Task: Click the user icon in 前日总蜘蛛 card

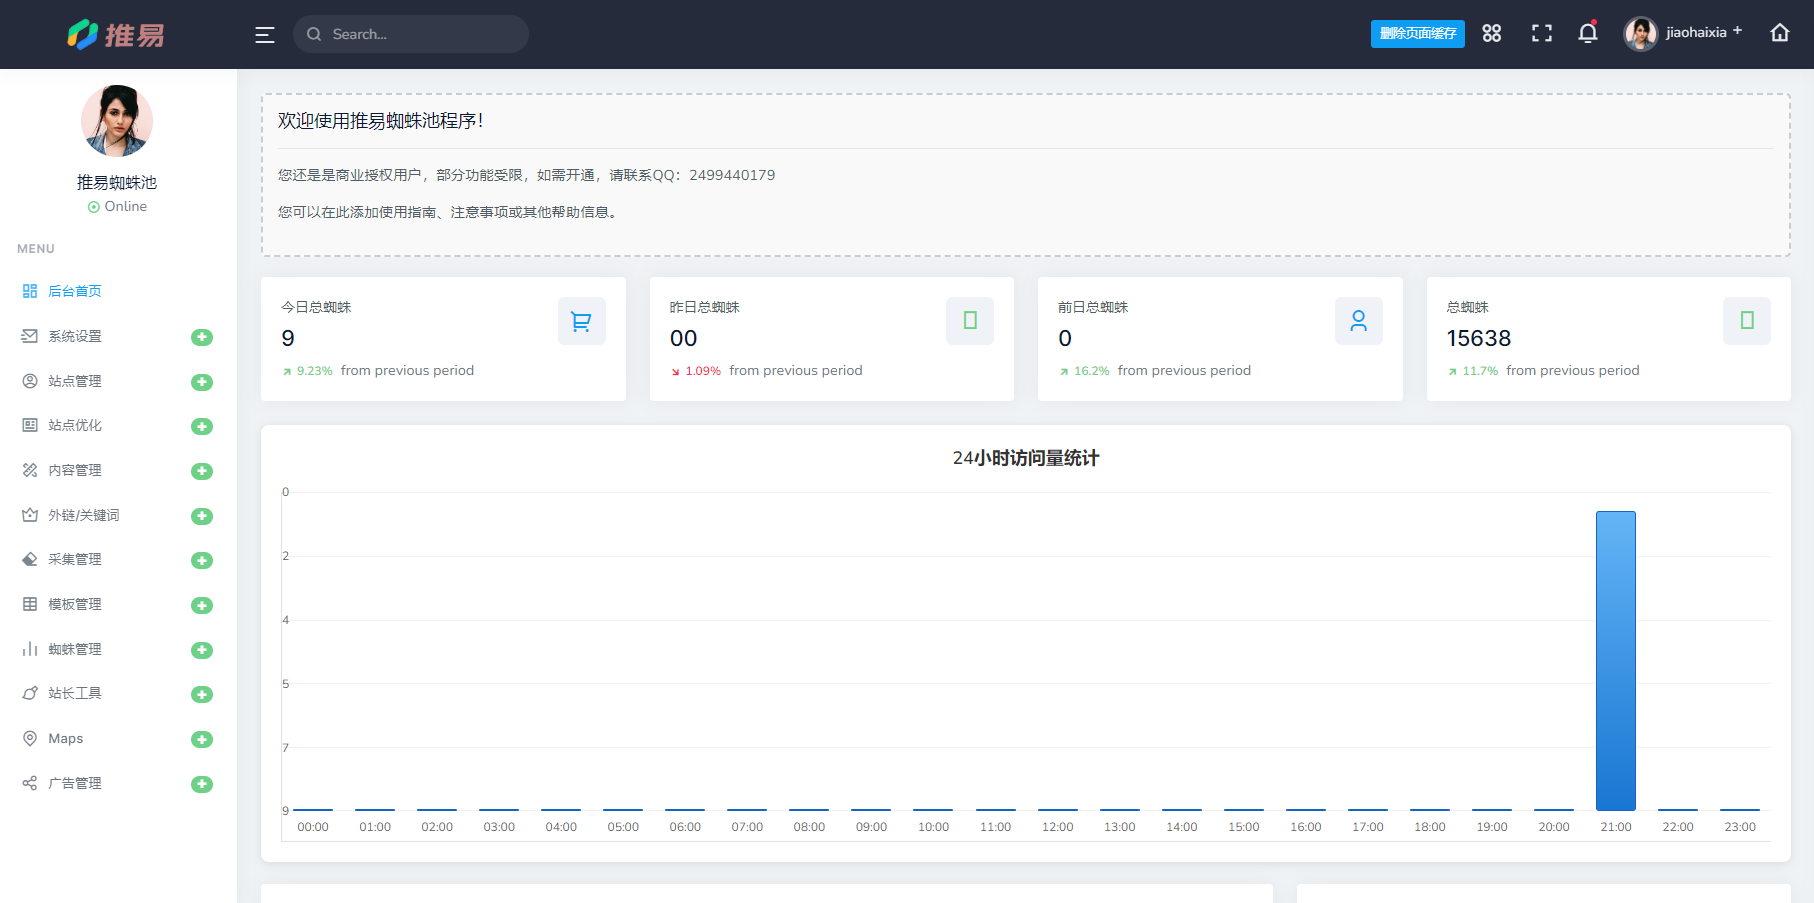Action: pos(1358,321)
